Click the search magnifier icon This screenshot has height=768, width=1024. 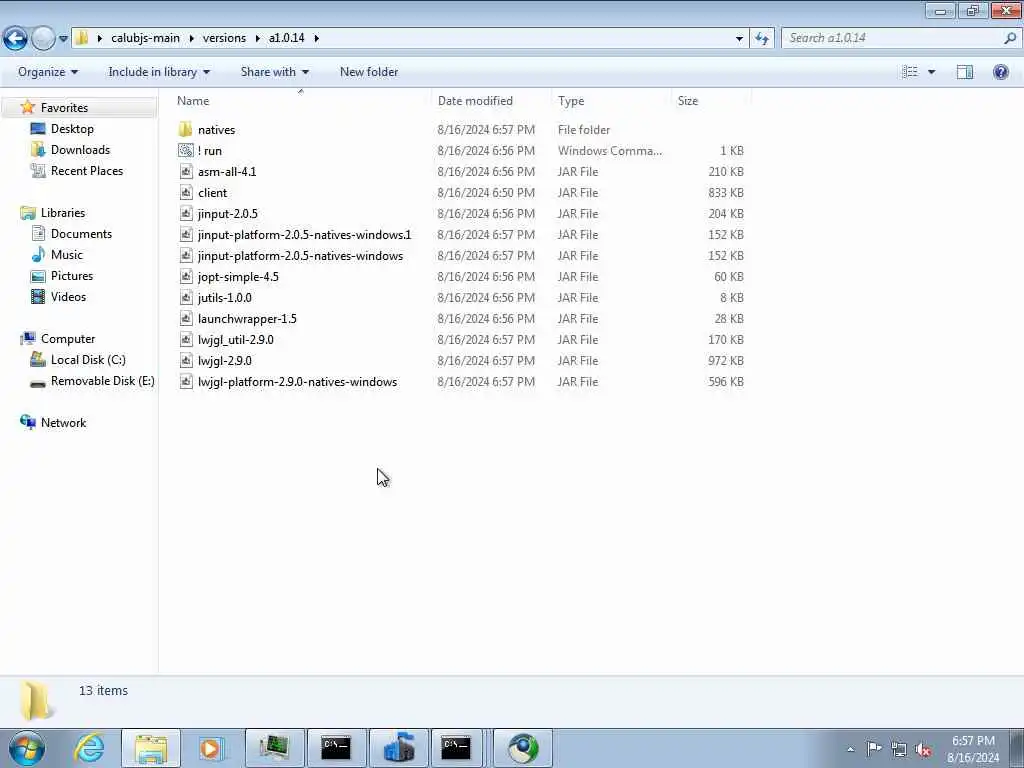[x=1010, y=38]
